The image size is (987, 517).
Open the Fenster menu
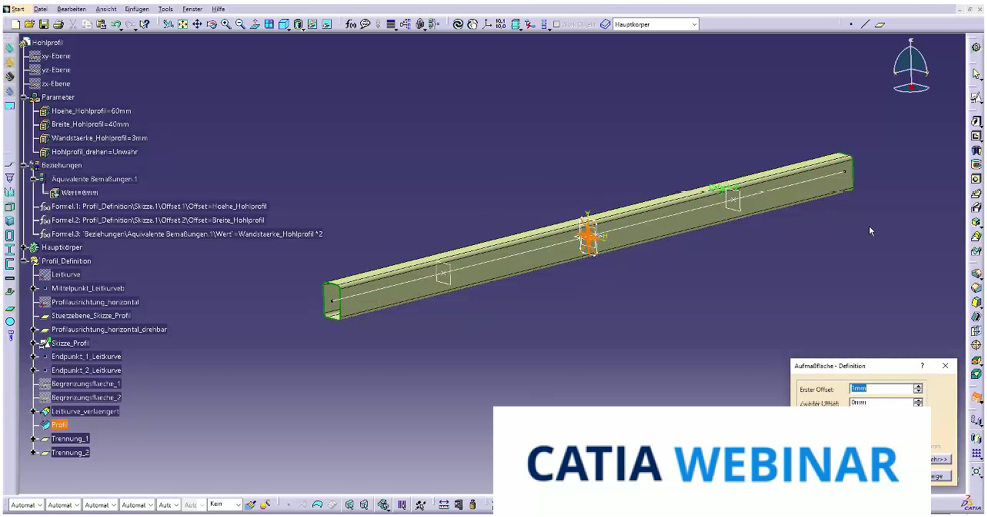tap(193, 9)
